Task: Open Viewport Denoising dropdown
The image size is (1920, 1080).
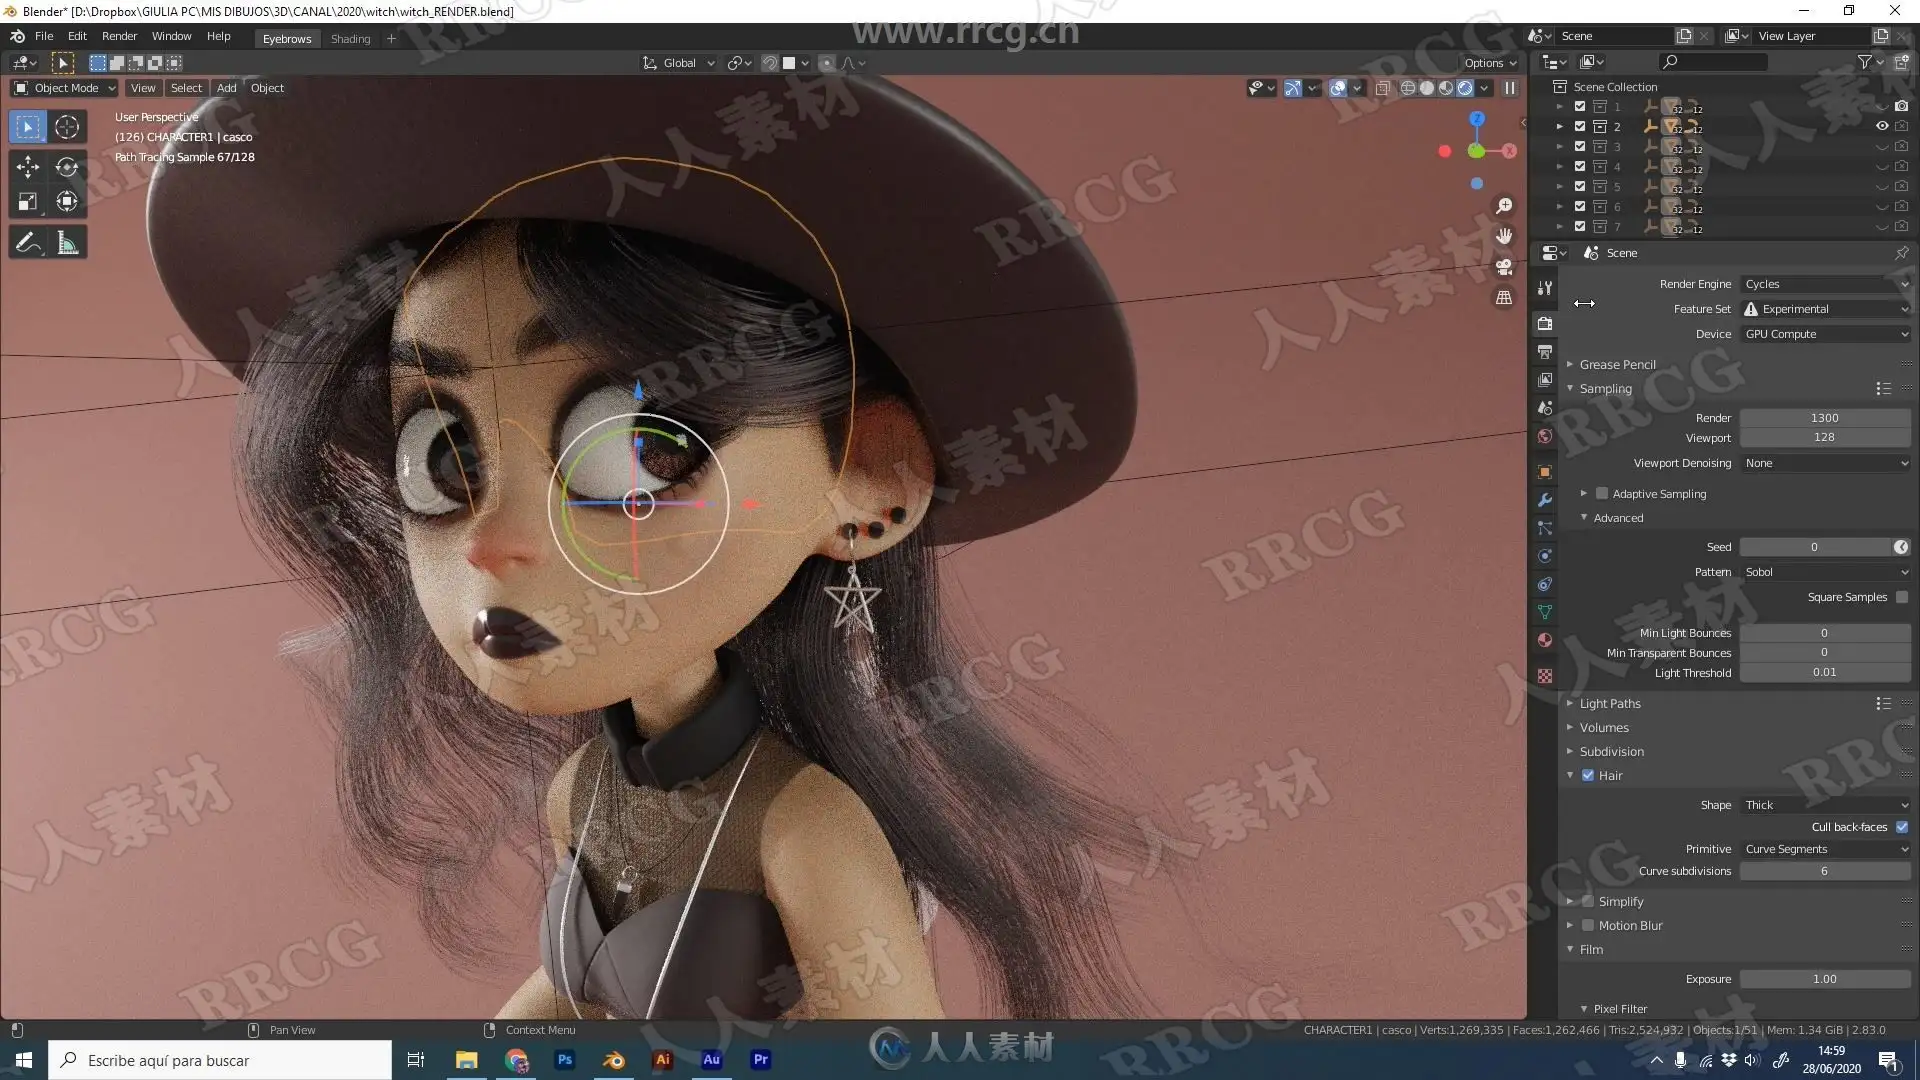Action: pos(1825,463)
